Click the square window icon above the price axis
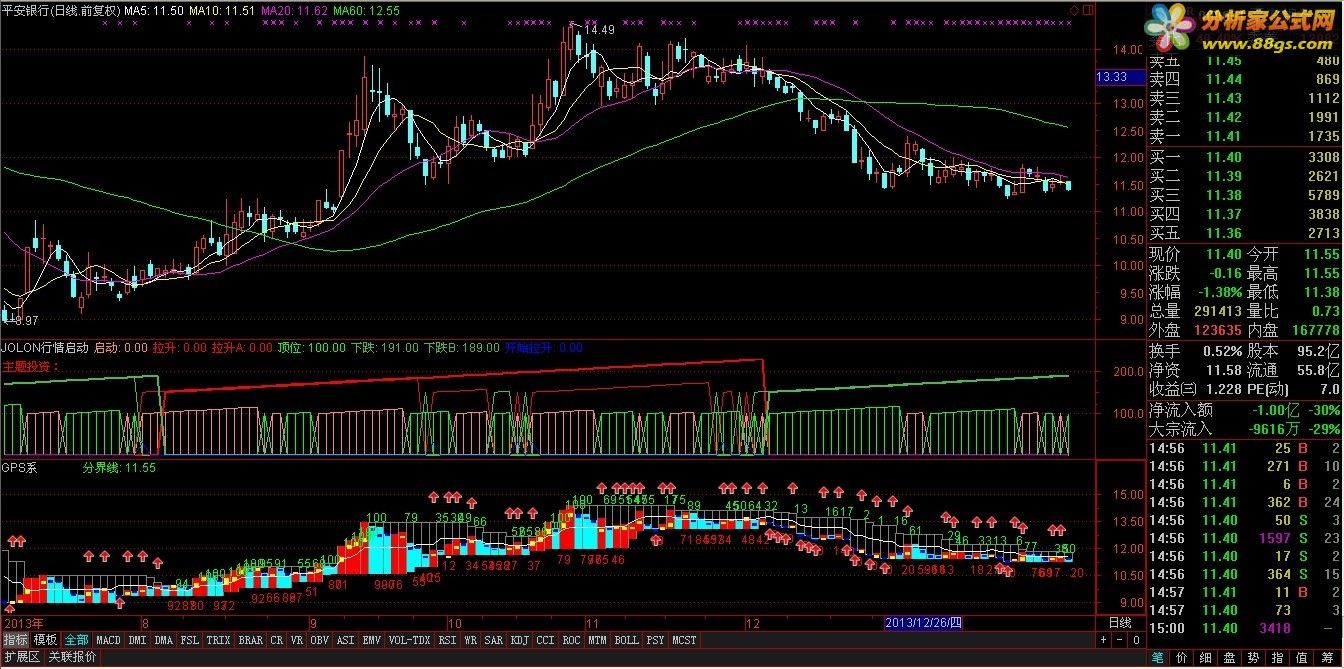 click(x=1088, y=10)
